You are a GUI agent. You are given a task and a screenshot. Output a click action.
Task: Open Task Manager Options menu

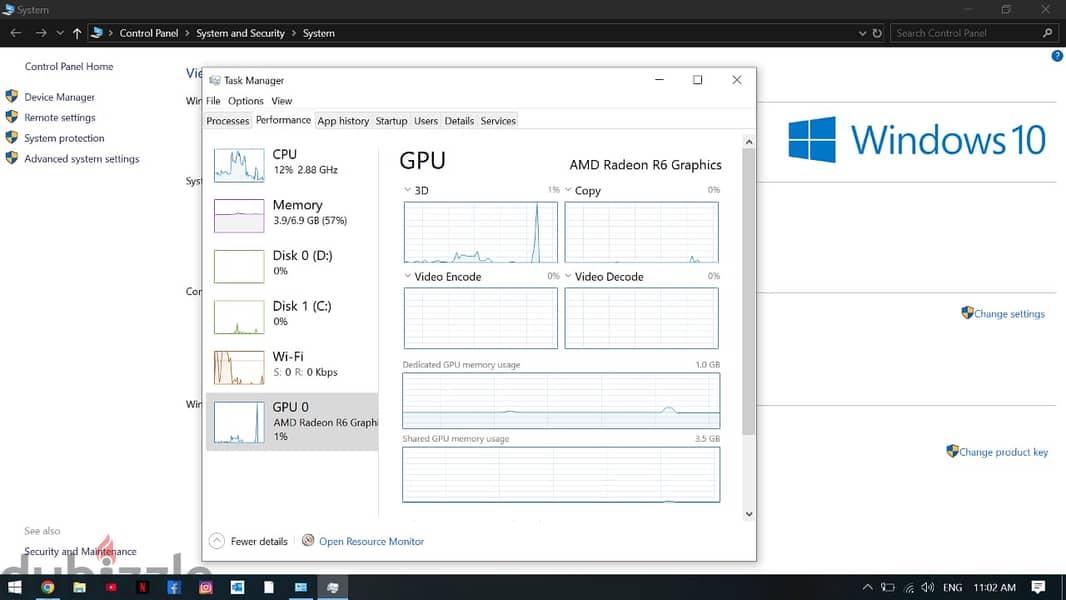(245, 101)
